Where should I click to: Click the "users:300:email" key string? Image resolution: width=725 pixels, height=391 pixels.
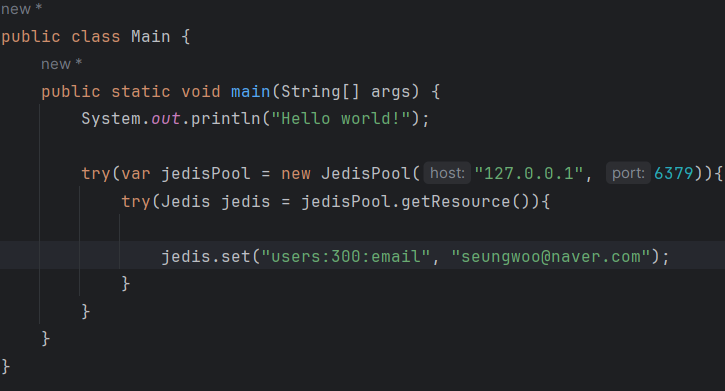[x=346, y=257]
